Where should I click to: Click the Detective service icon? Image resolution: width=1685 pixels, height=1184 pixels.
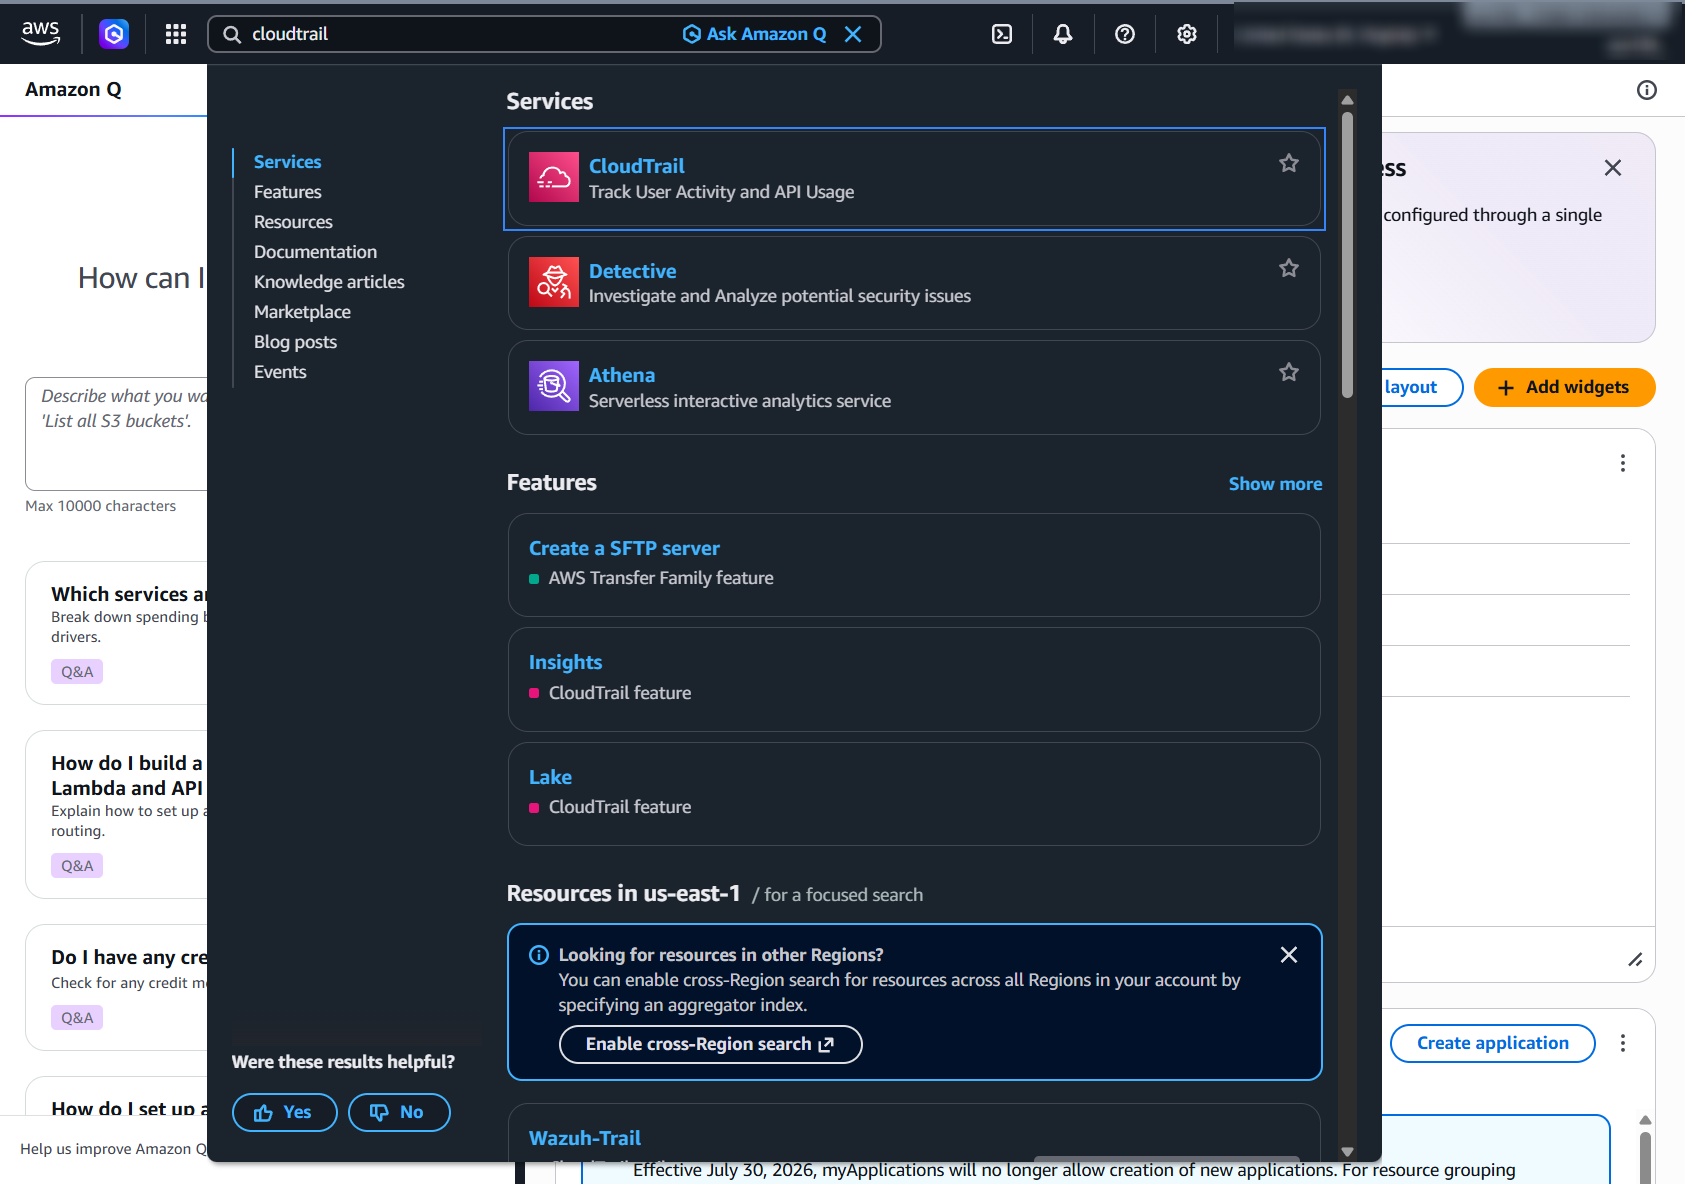tap(554, 282)
